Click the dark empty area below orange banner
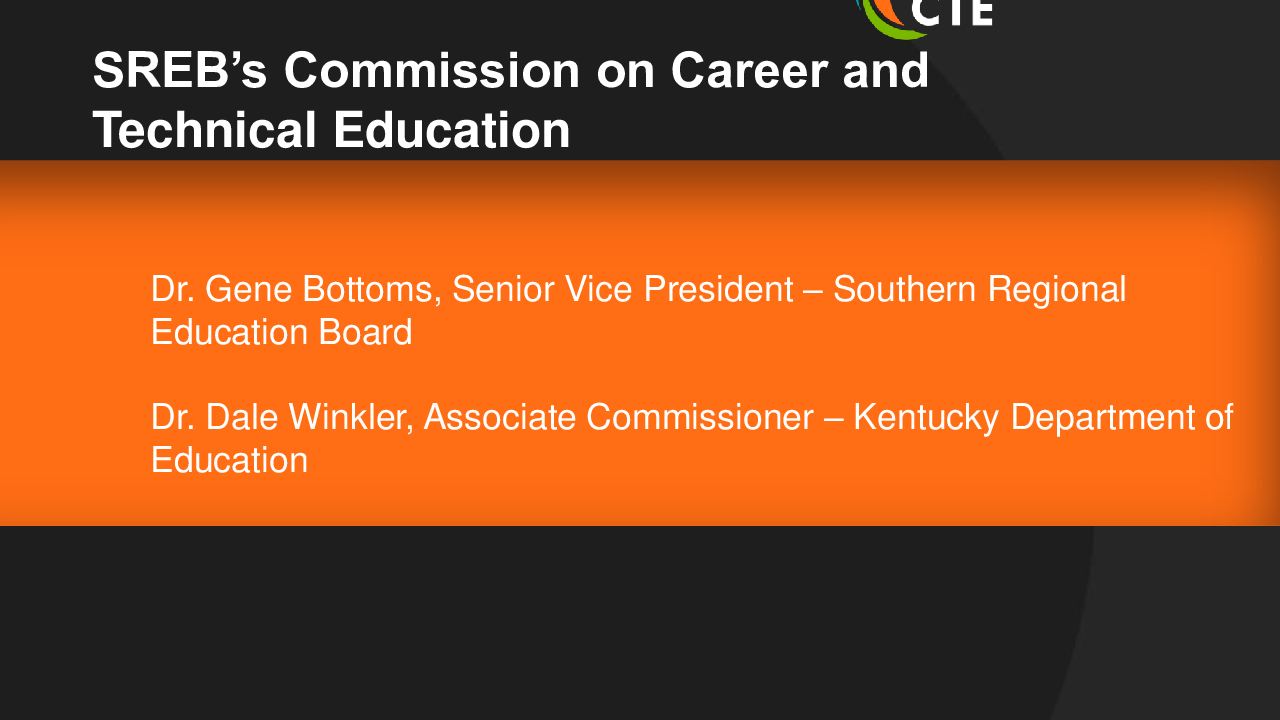This screenshot has width=1280, height=720. (x=640, y=620)
